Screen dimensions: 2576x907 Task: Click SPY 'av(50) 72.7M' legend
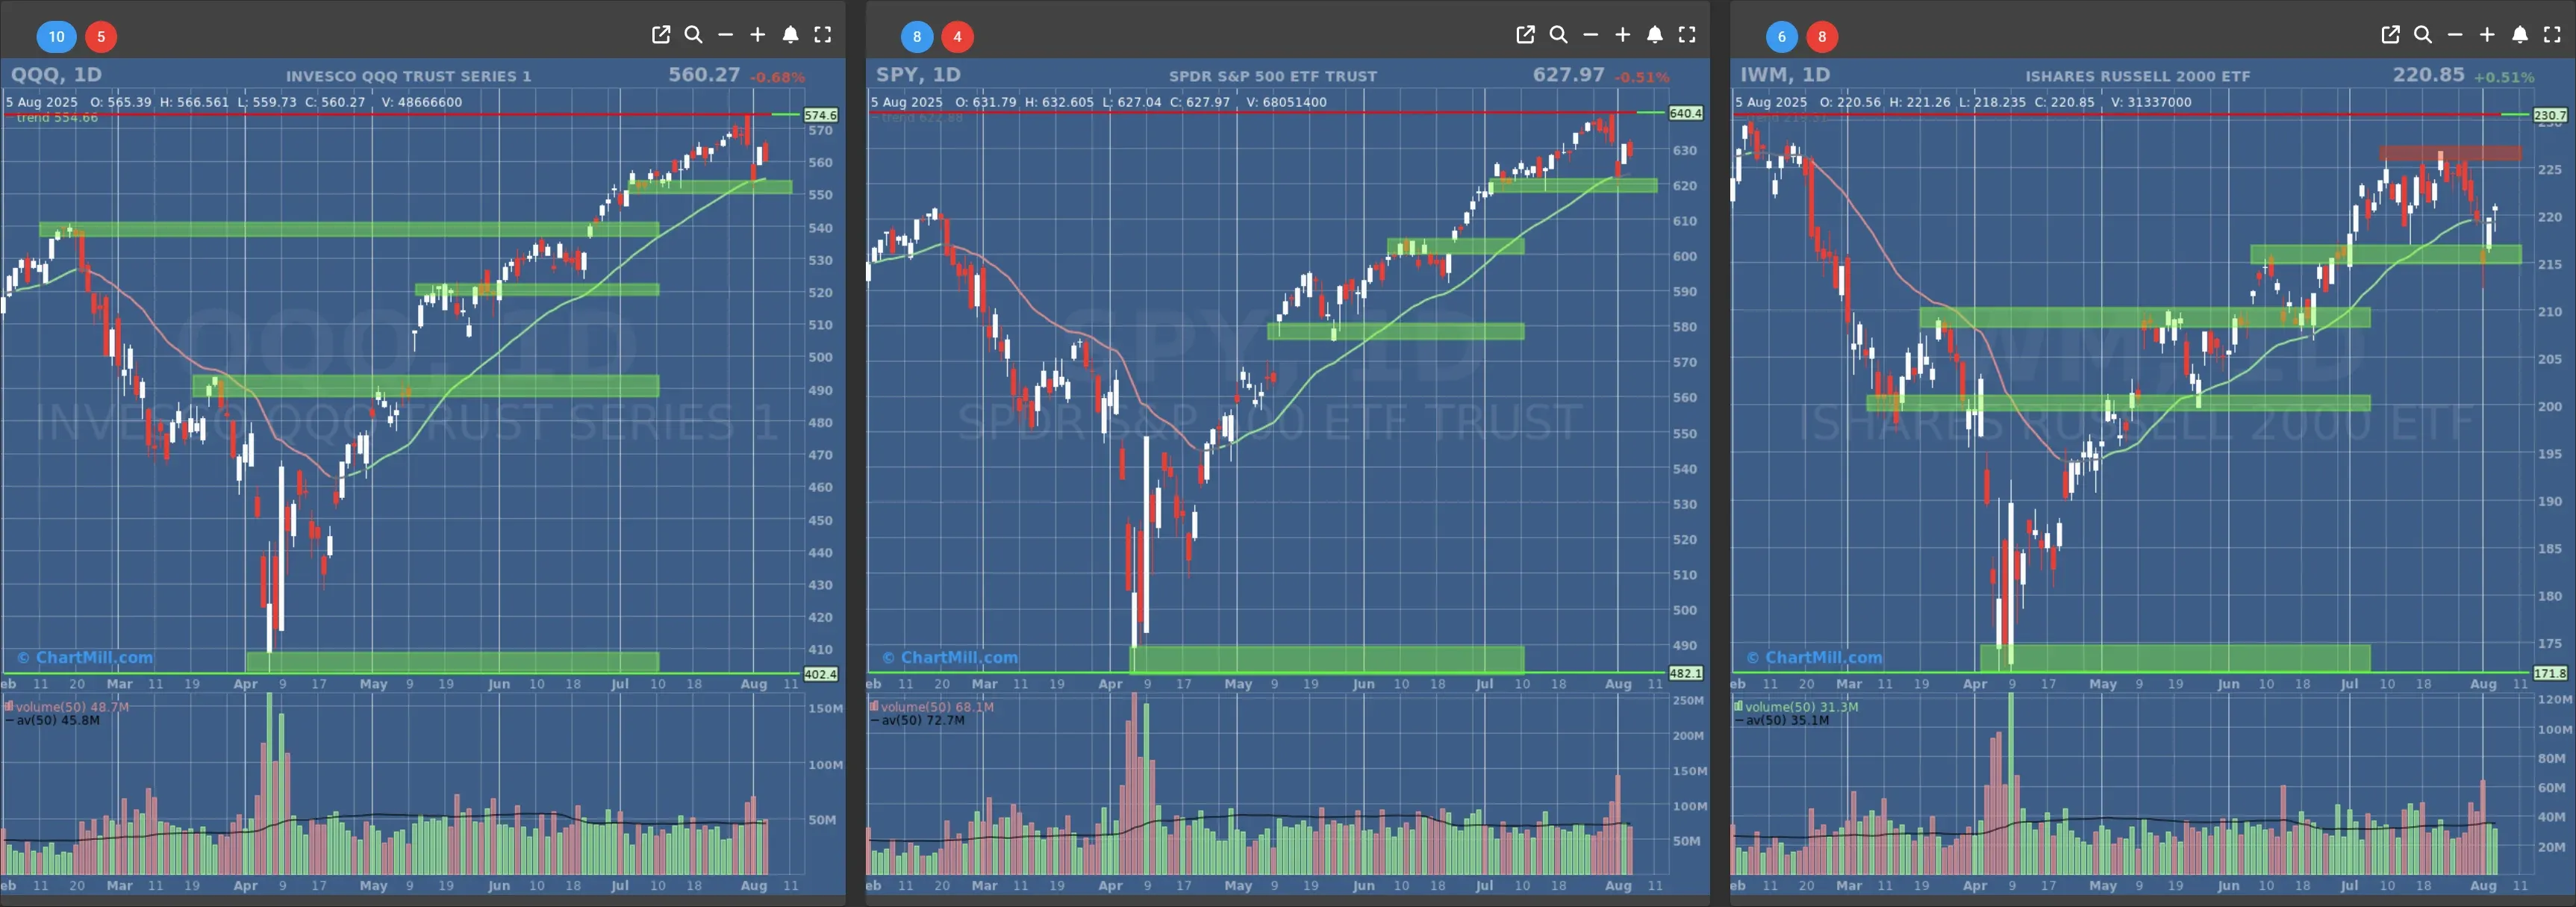(917, 720)
